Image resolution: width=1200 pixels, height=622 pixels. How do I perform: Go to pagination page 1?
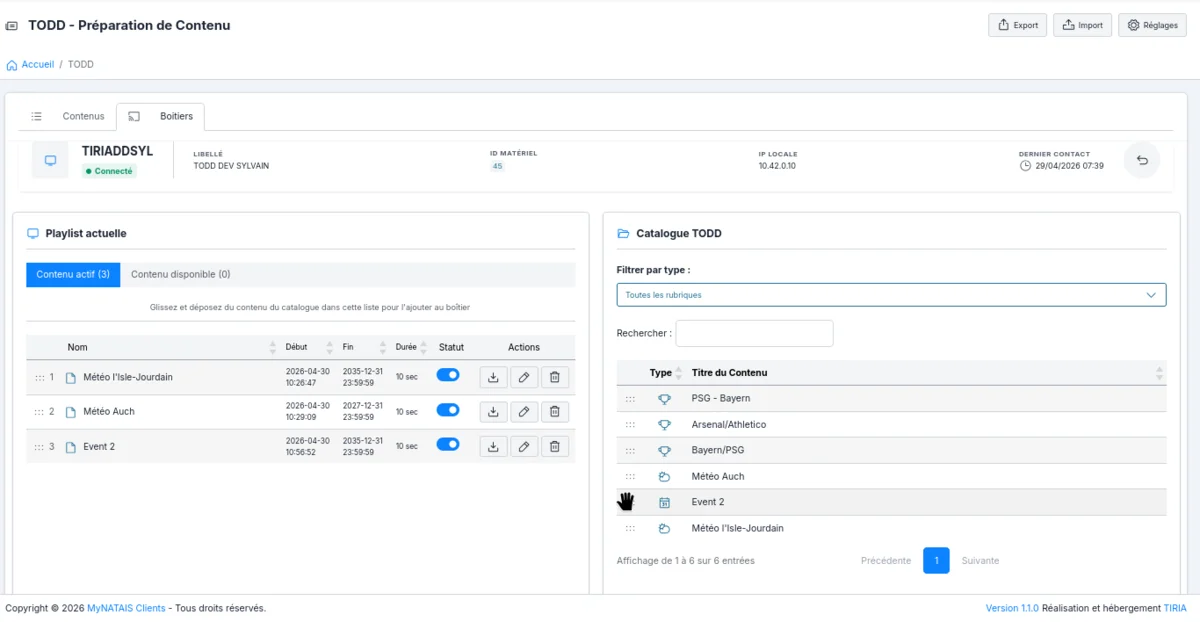point(936,561)
